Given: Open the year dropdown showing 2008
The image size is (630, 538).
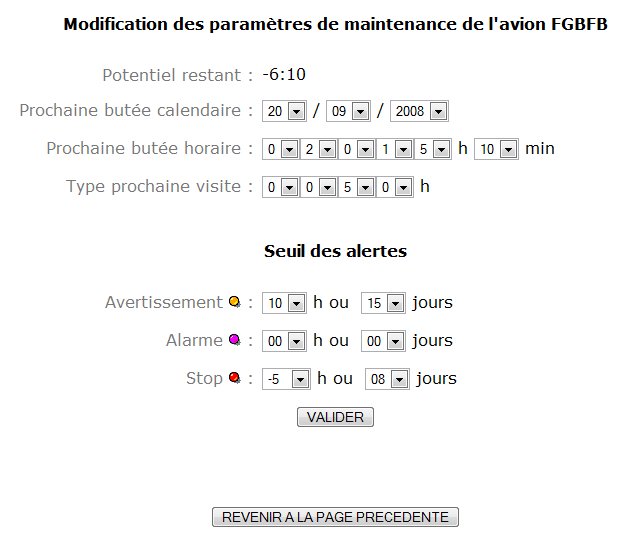Looking at the screenshot, I should (419, 111).
